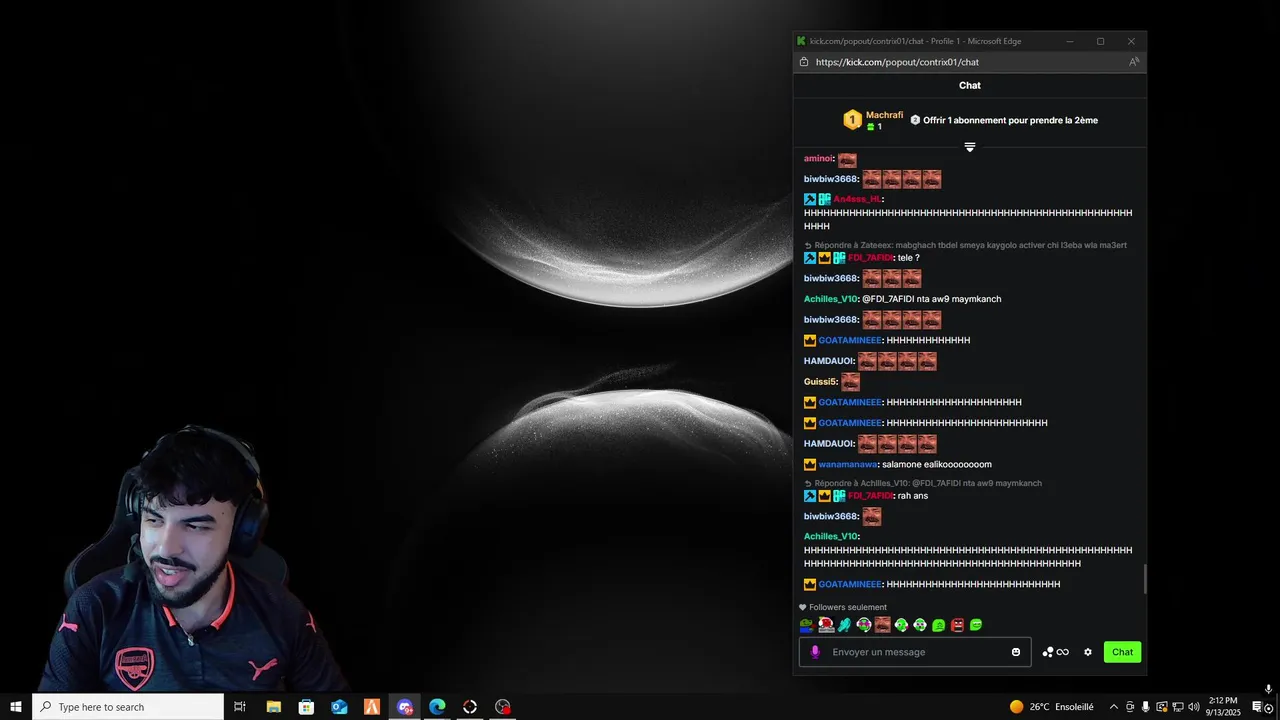Open Task View on taskbar
Viewport: 1280px width, 720px height.
[240, 707]
